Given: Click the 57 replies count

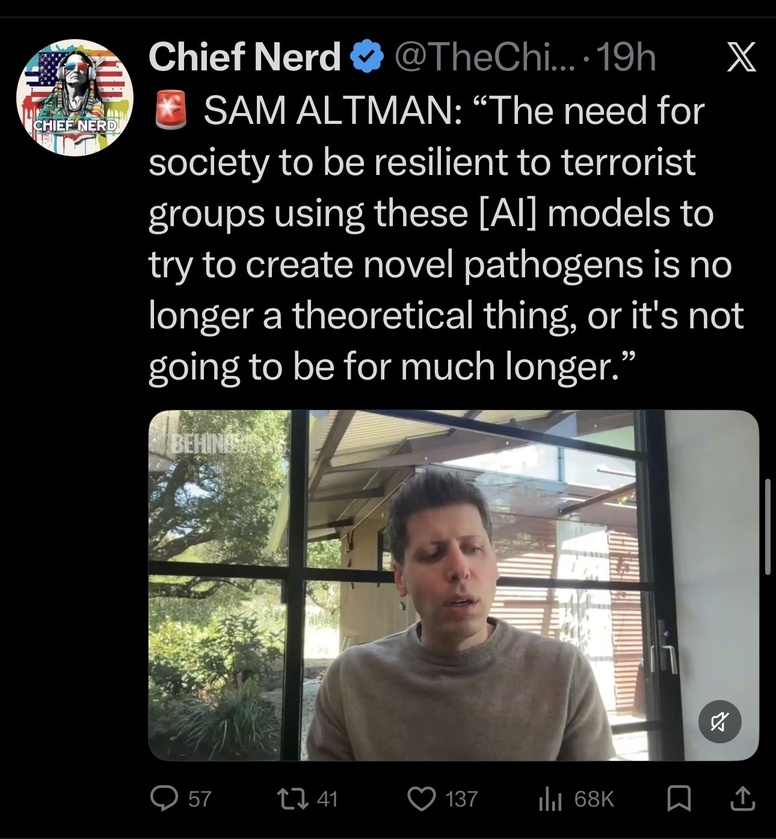Looking at the screenshot, I should pos(200,799).
